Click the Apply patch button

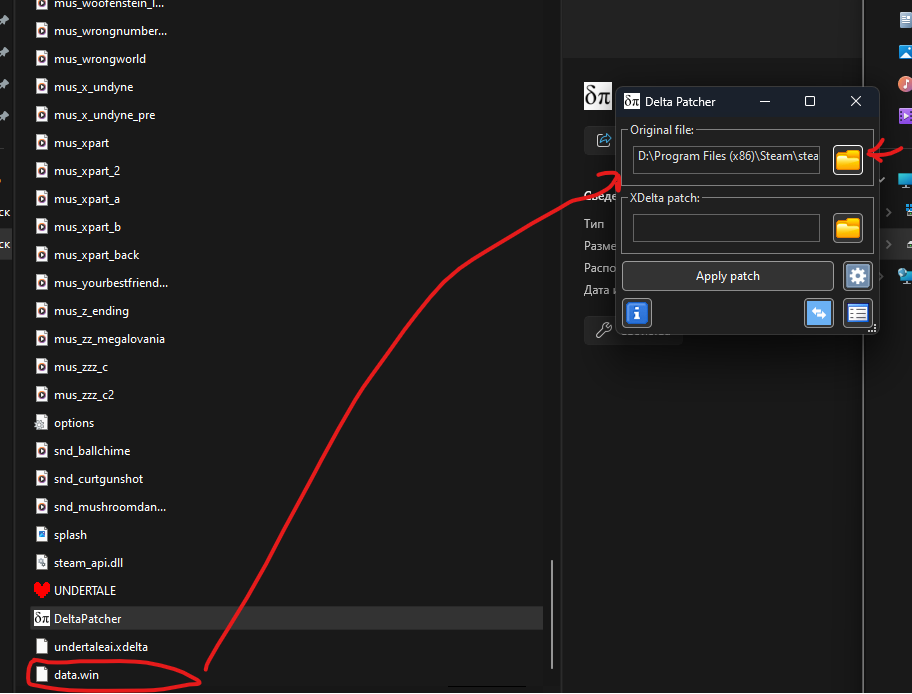click(728, 276)
